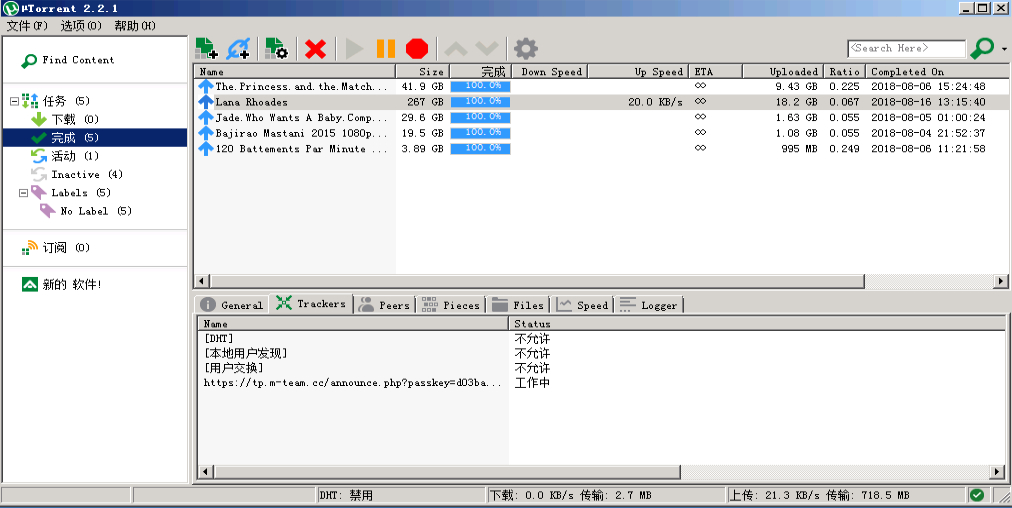Click the Add Torrent toolbar icon
Viewport: 1012px width, 508px height.
[207, 48]
